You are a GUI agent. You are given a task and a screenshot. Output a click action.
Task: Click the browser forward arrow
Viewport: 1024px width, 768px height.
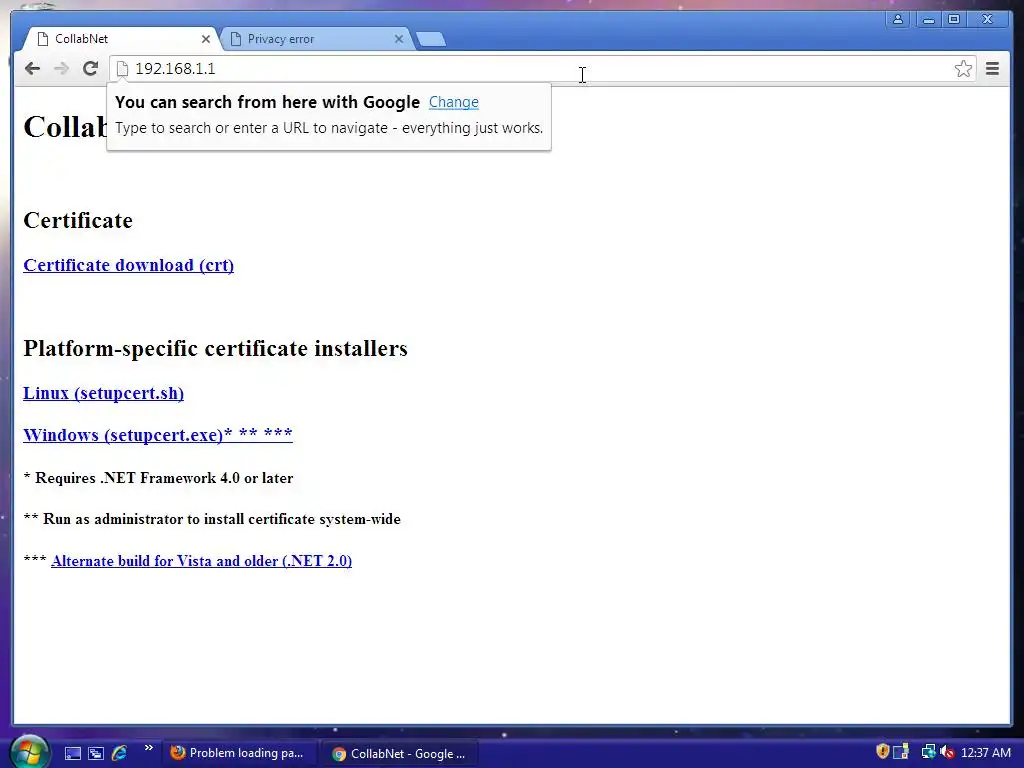tap(61, 69)
